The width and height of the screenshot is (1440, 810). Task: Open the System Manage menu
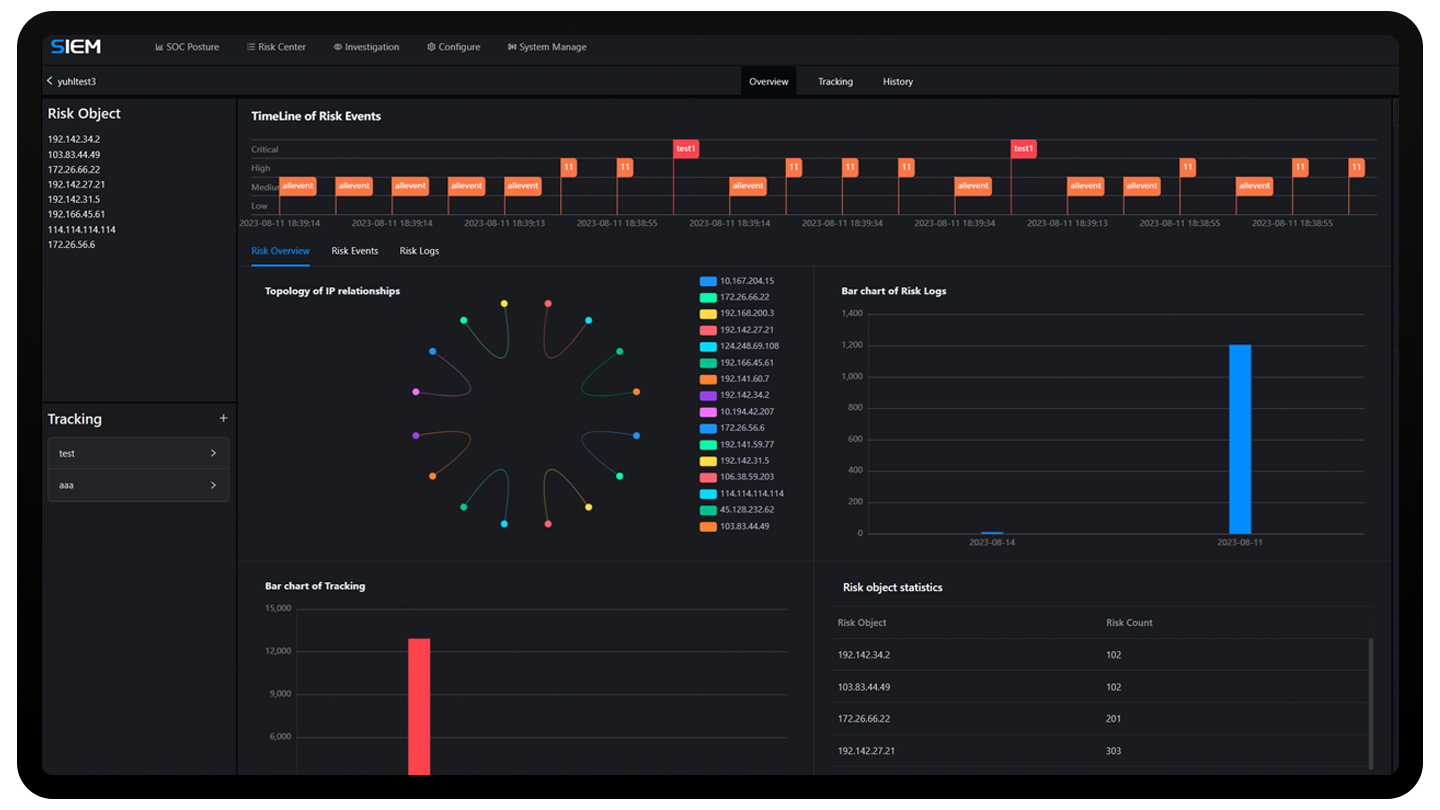[547, 47]
